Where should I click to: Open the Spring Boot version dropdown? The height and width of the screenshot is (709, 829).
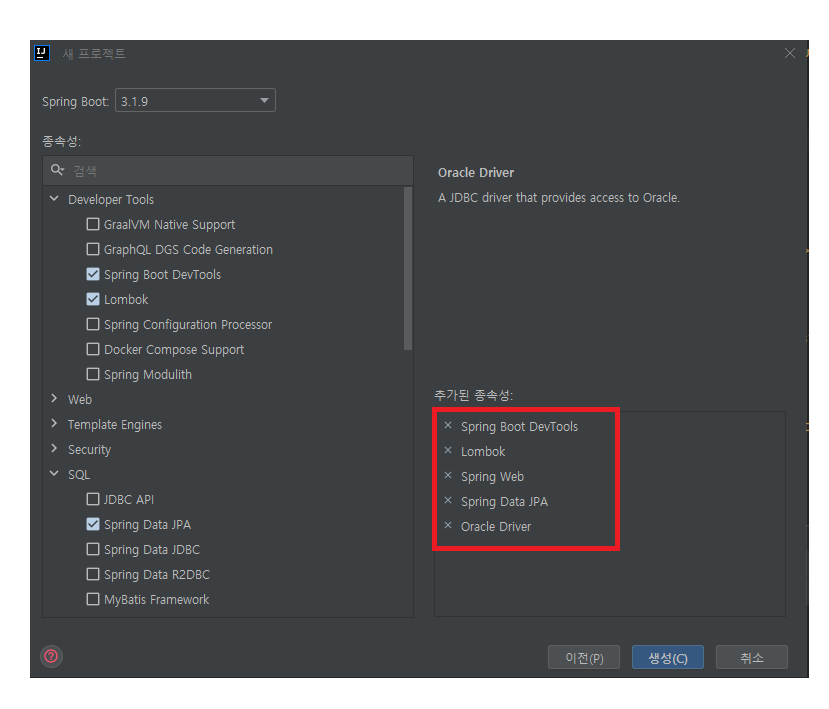point(195,100)
